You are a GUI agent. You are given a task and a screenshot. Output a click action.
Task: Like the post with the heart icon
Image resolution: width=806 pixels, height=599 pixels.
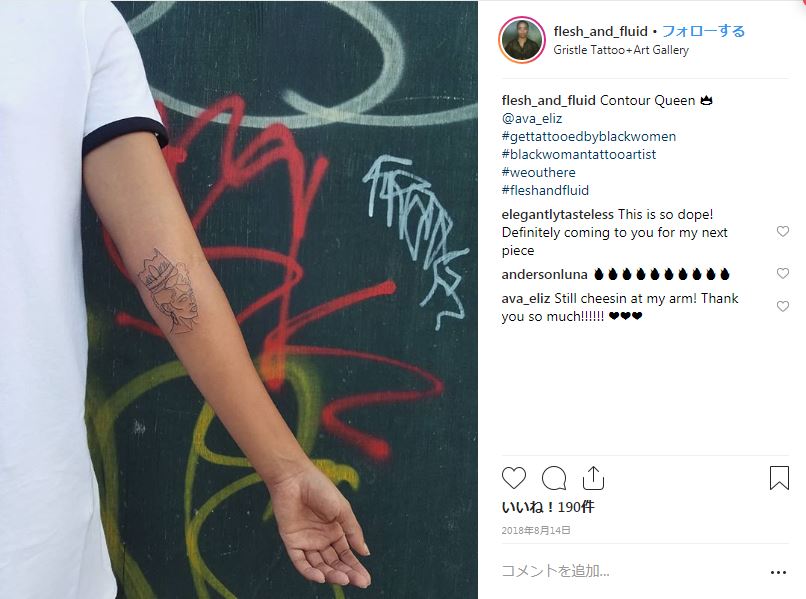click(x=514, y=478)
